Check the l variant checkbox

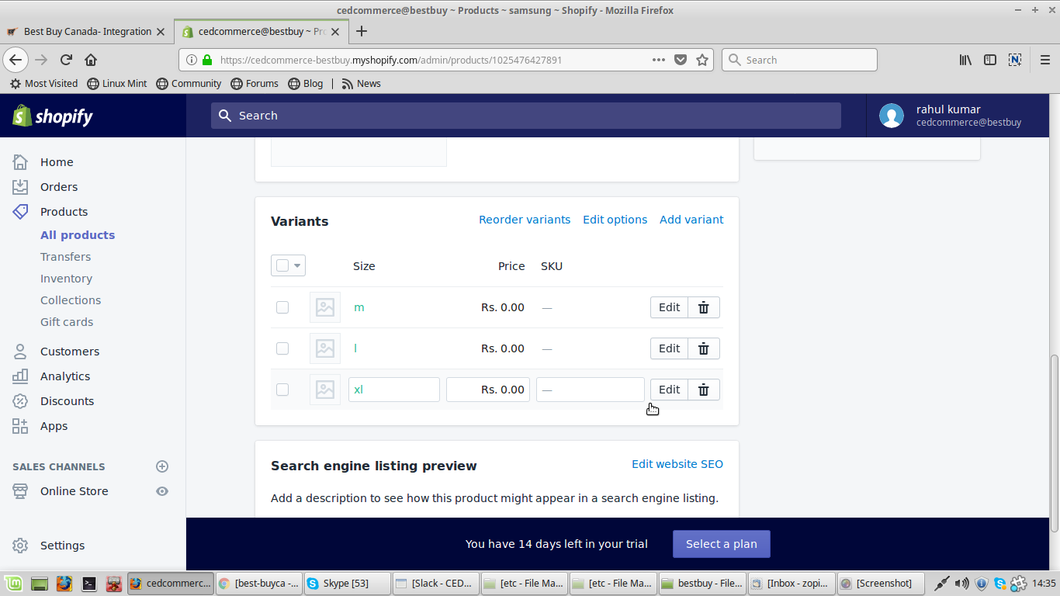282,349
